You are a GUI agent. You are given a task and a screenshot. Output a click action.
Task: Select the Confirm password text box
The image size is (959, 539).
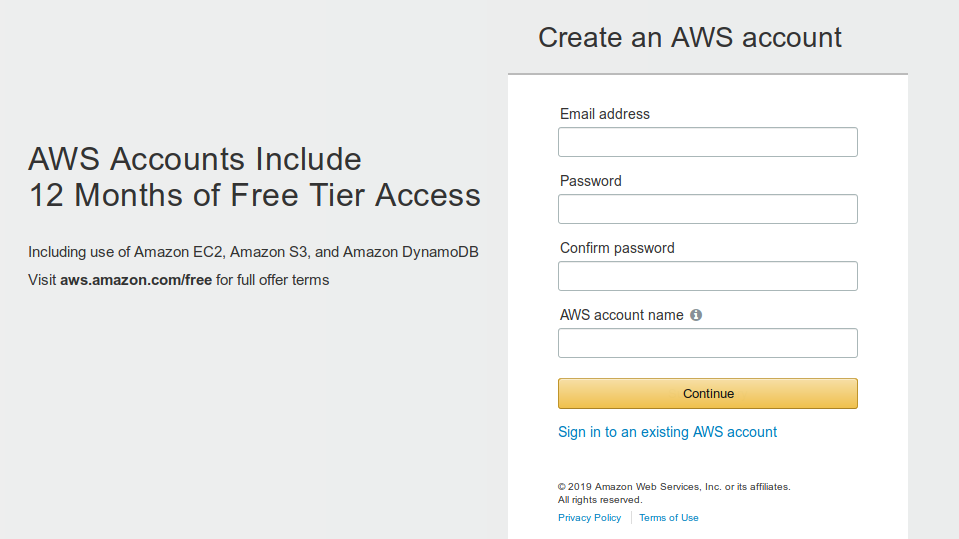pyautogui.click(x=708, y=276)
